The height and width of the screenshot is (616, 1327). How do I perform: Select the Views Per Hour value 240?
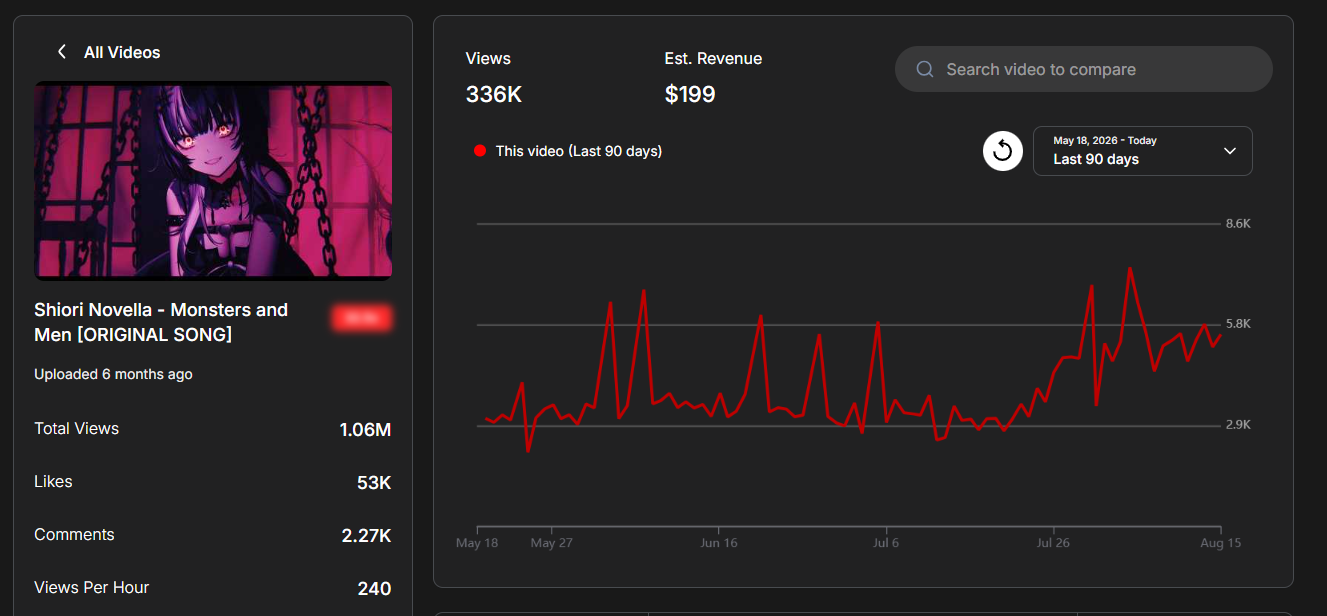374,589
